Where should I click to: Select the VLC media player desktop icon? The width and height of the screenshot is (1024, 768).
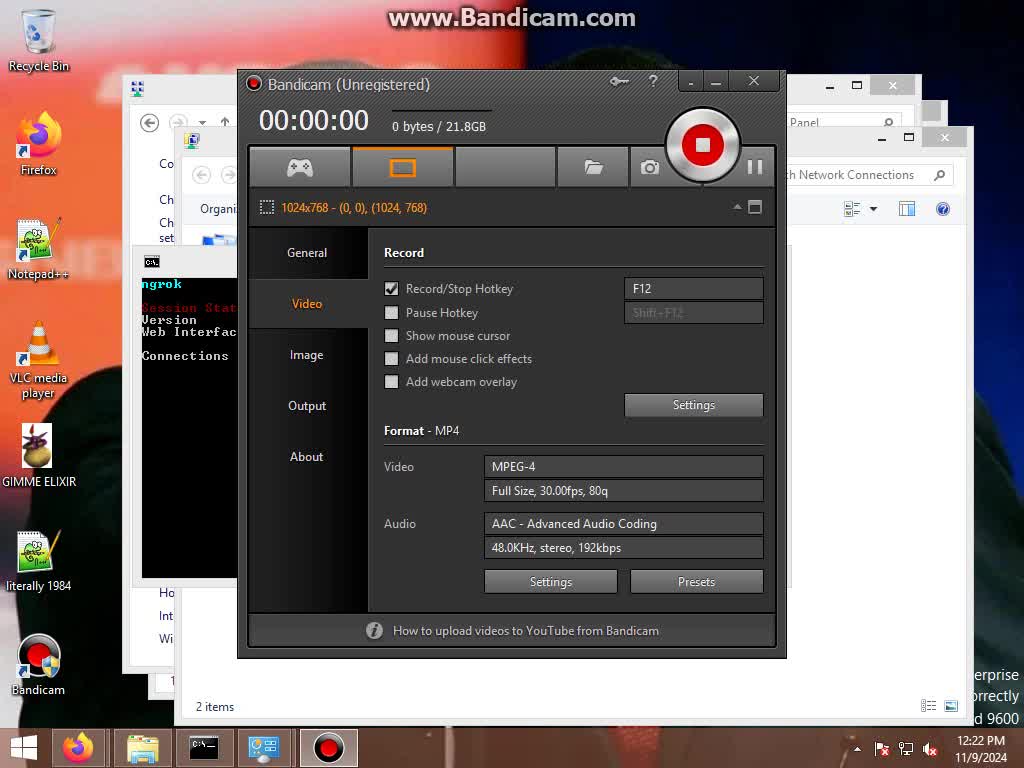tap(39, 360)
